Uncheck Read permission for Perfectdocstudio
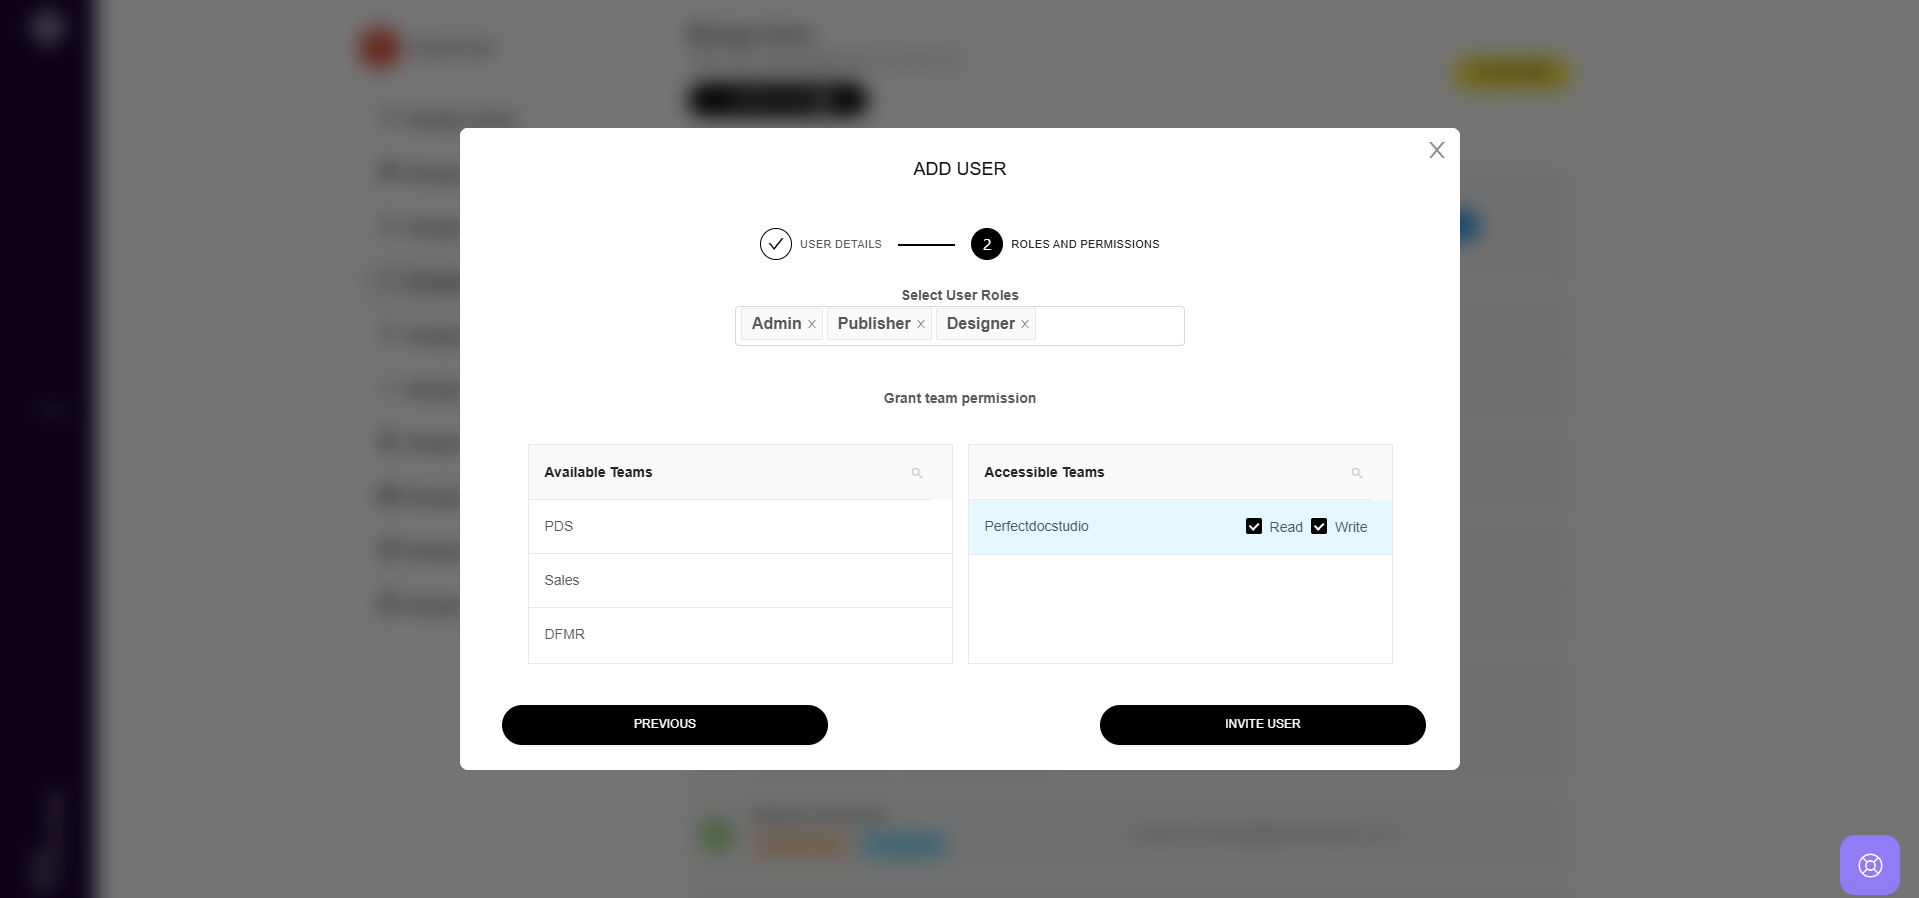 (x=1254, y=526)
